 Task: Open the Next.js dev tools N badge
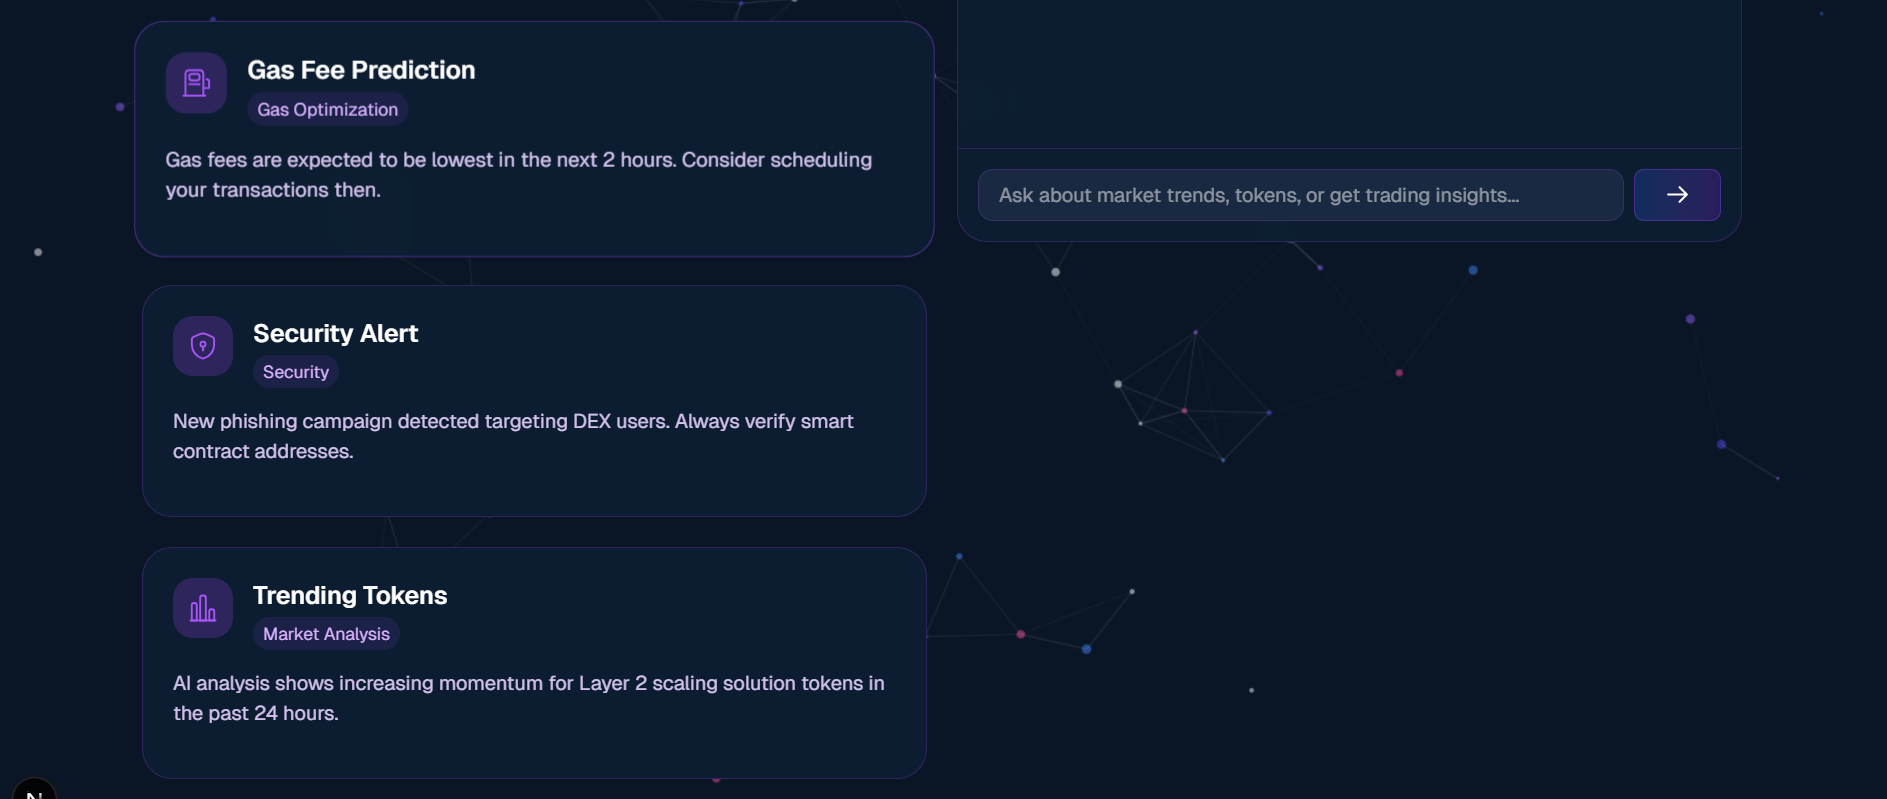click(33, 790)
